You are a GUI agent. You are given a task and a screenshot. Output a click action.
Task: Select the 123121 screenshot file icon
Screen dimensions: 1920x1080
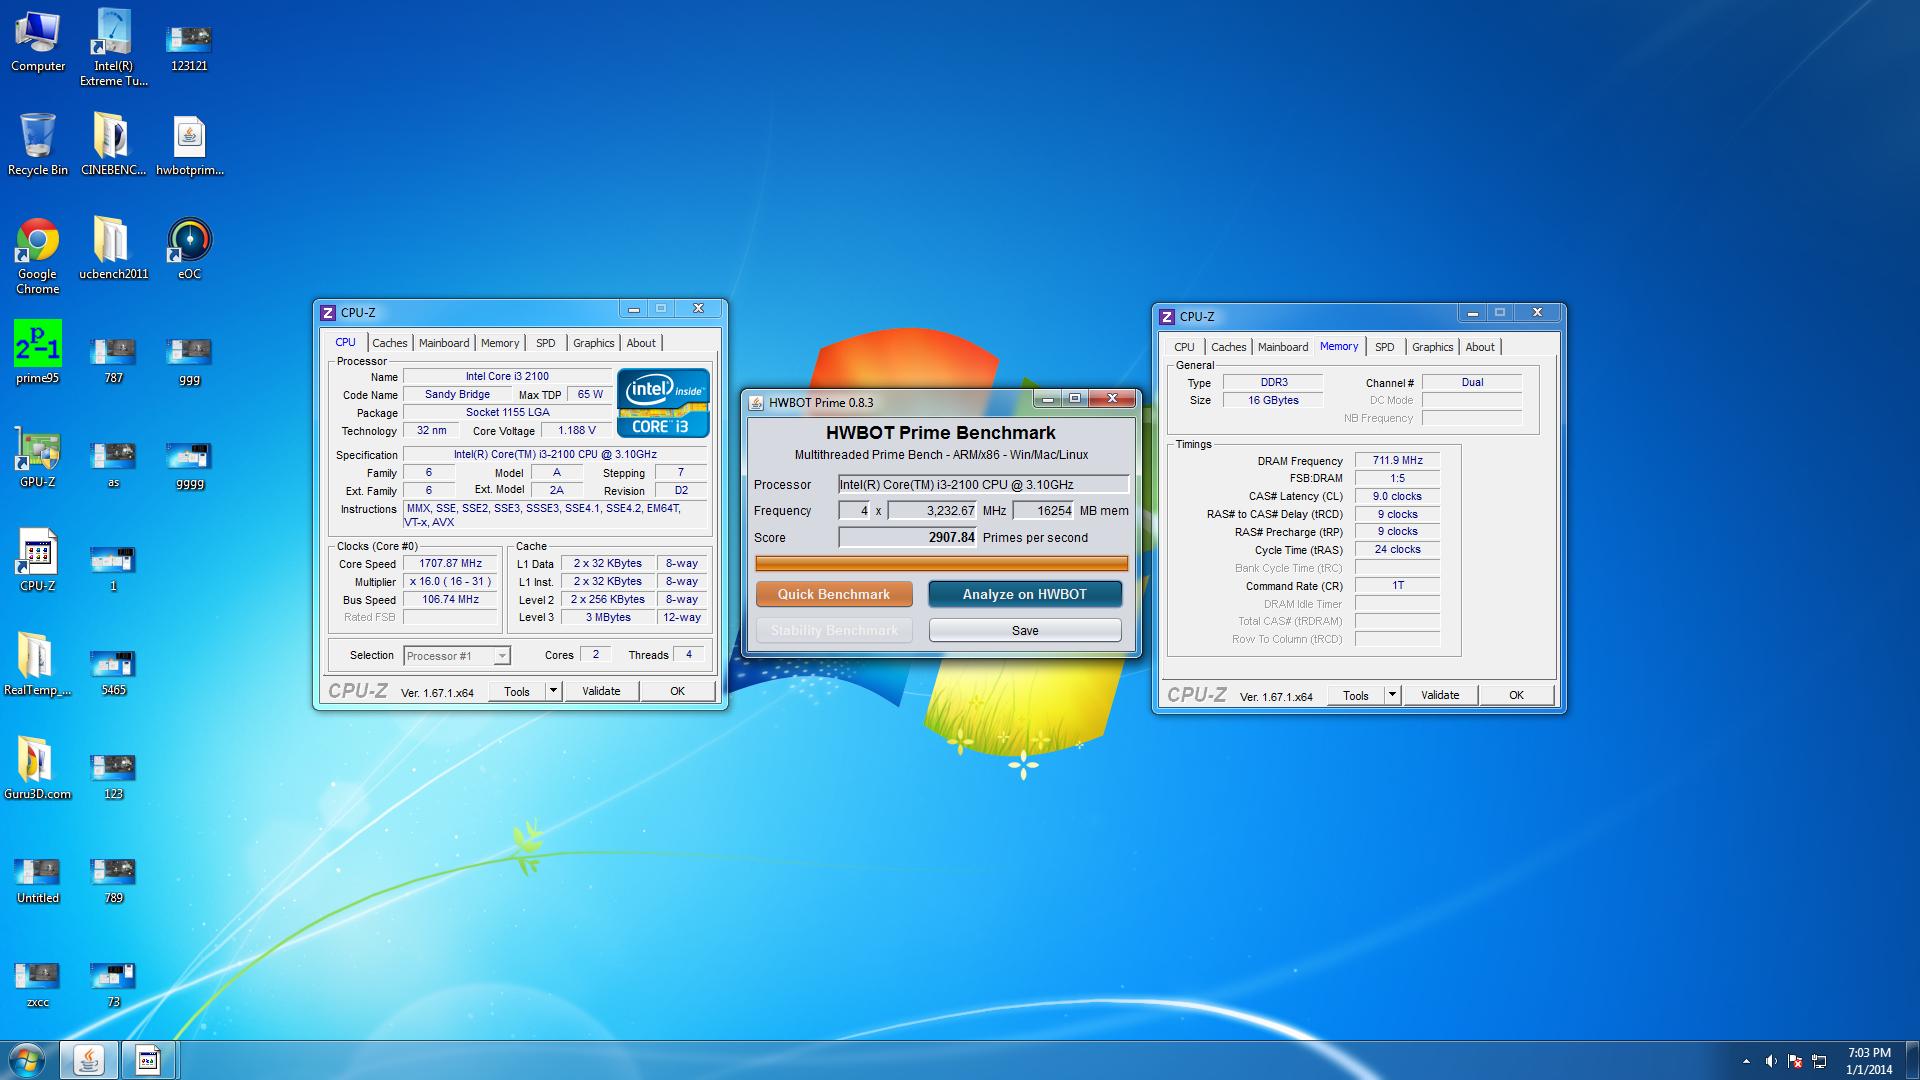(x=189, y=47)
